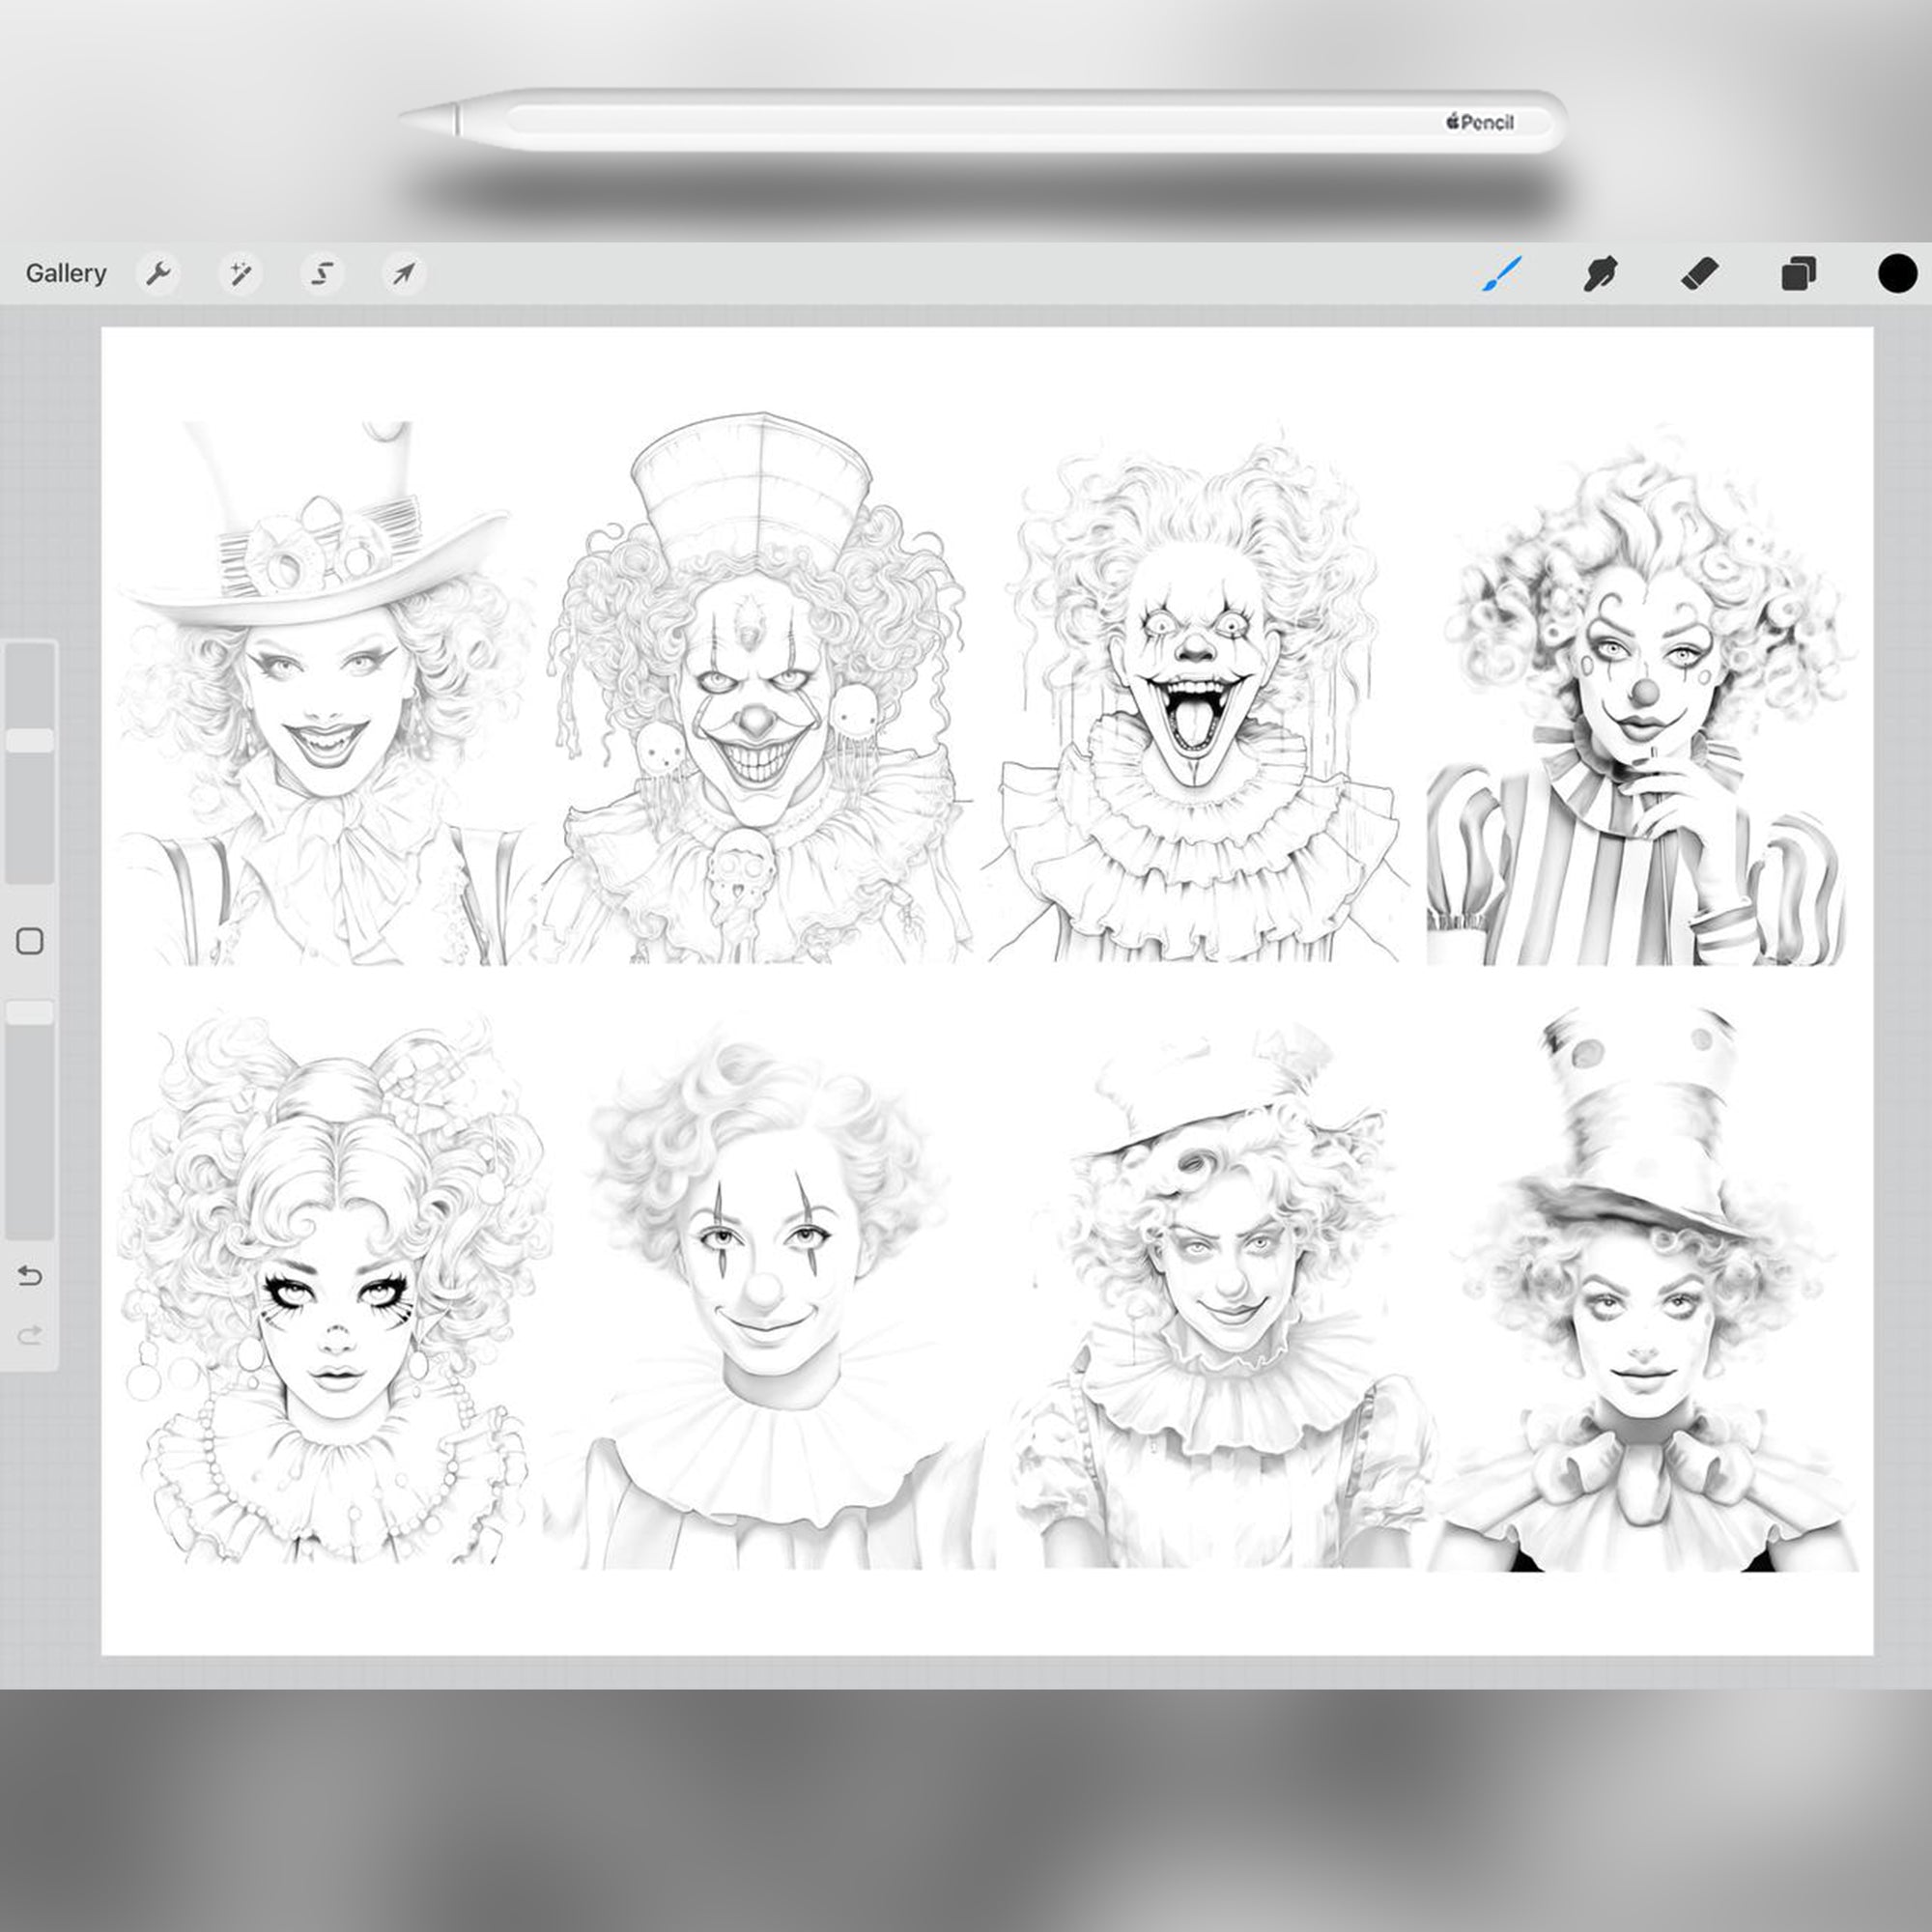
Task: Return to the Gallery
Action: tap(66, 272)
